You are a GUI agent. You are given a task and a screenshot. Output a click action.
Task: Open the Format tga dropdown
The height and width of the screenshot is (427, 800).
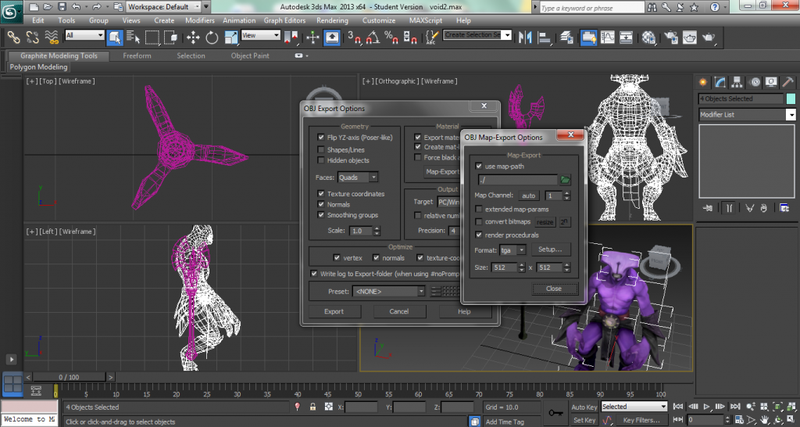[x=512, y=250]
